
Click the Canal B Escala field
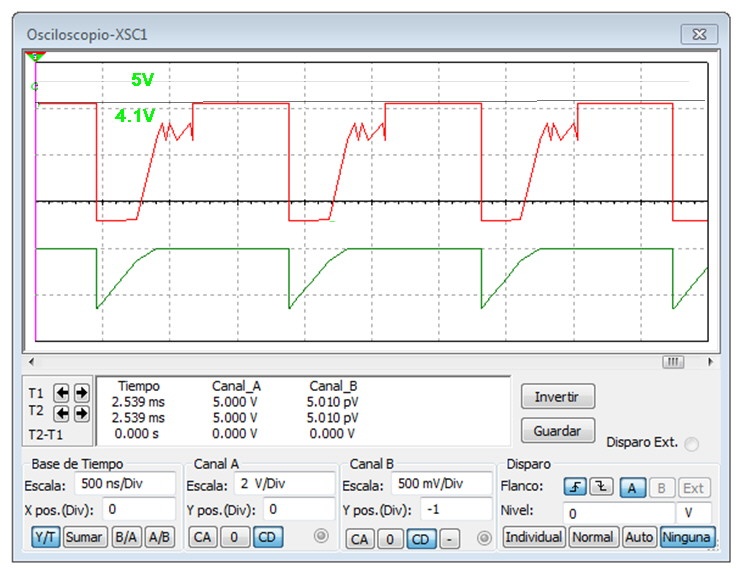442,485
